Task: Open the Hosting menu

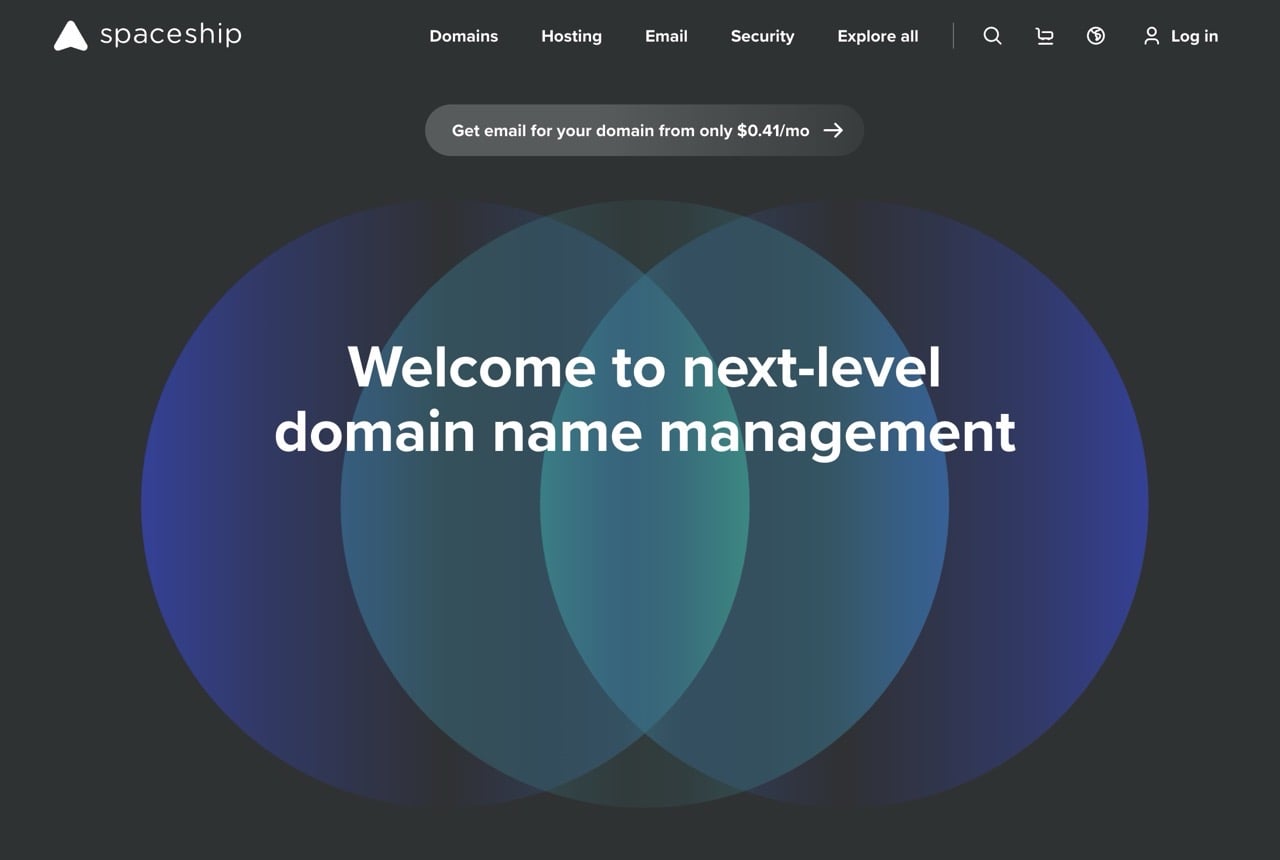Action: point(572,36)
